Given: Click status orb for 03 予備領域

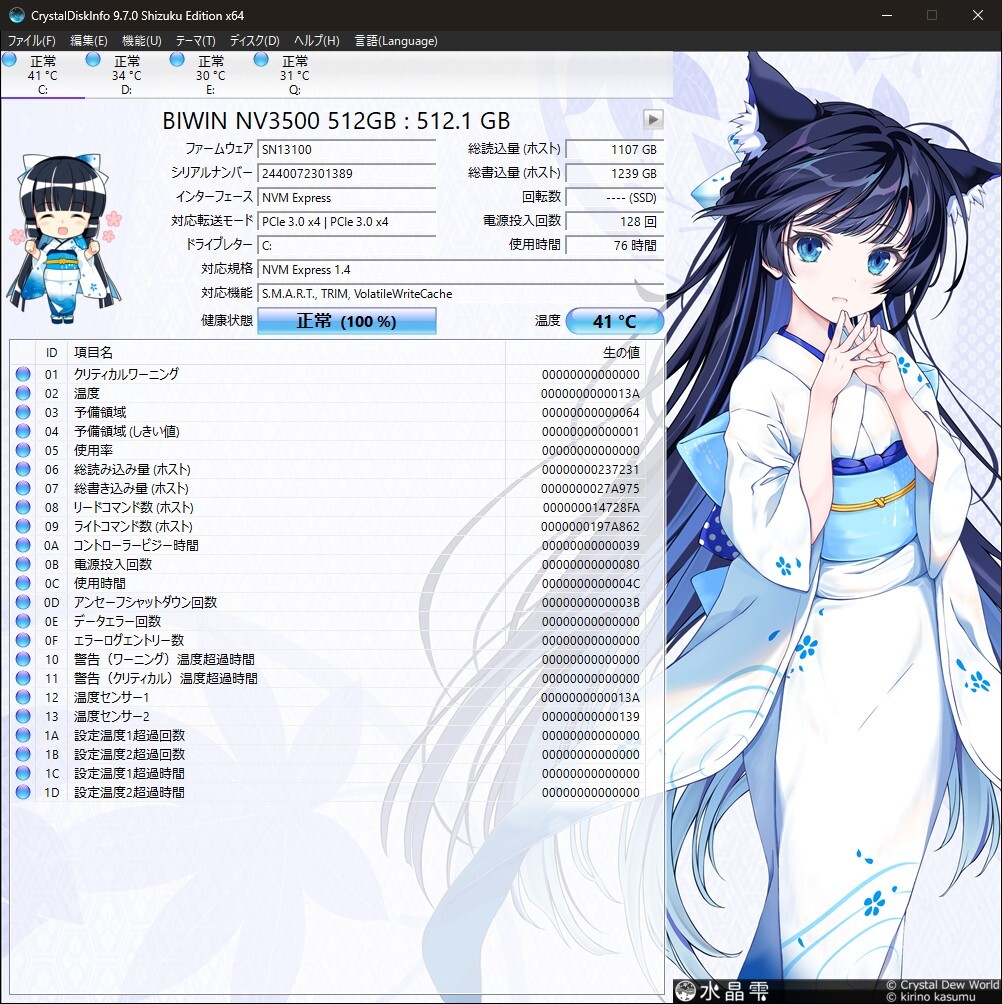Looking at the screenshot, I should coord(23,412).
